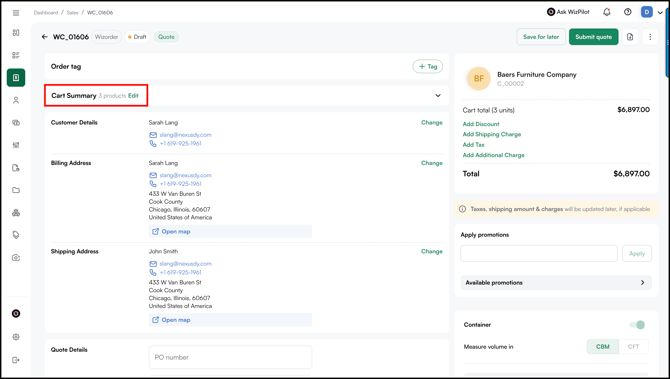Open the payments coins sidebar icon
Screen dimensions: 670x379
pyautogui.click(x=16, y=123)
